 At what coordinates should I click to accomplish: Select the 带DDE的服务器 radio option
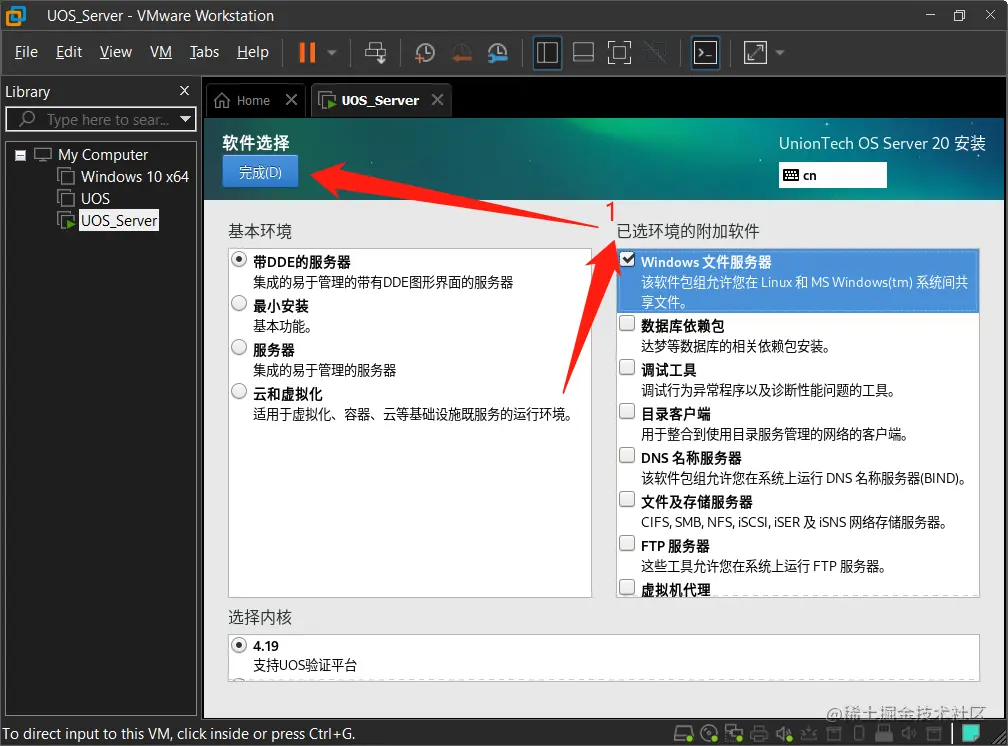tap(239, 260)
